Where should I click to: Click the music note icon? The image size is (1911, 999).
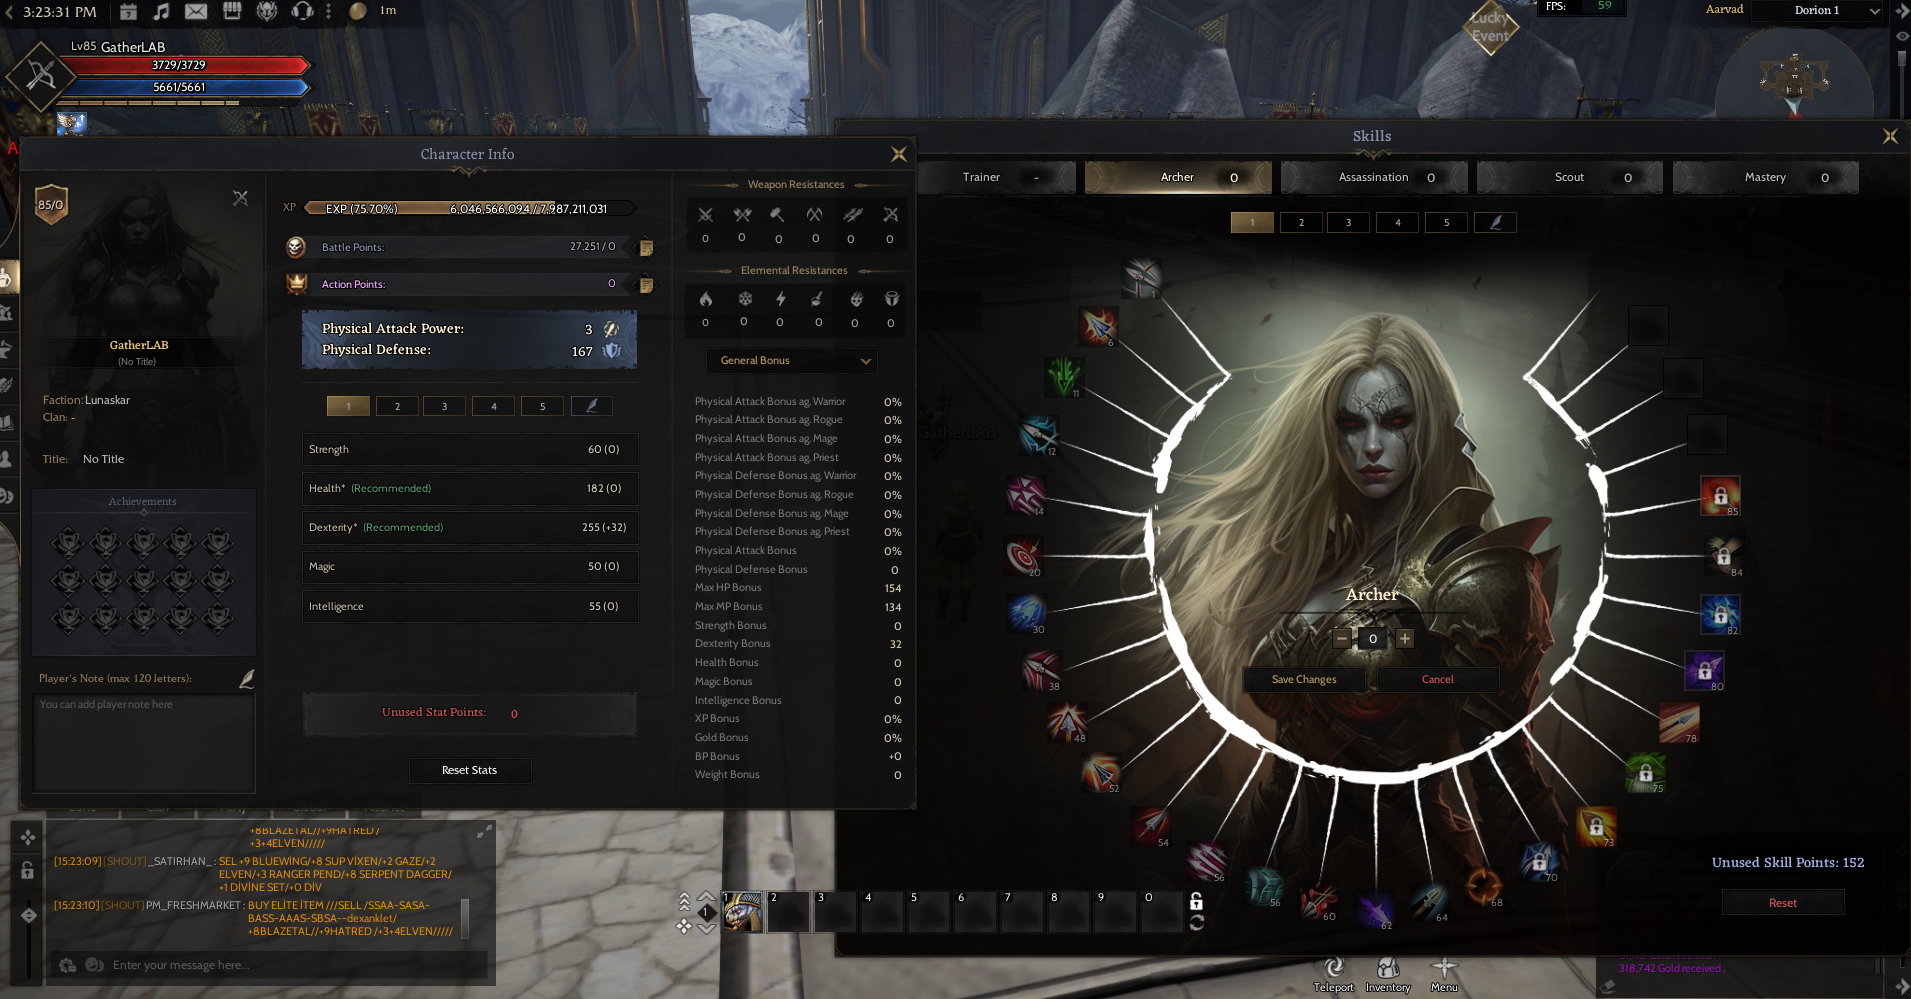(x=161, y=12)
